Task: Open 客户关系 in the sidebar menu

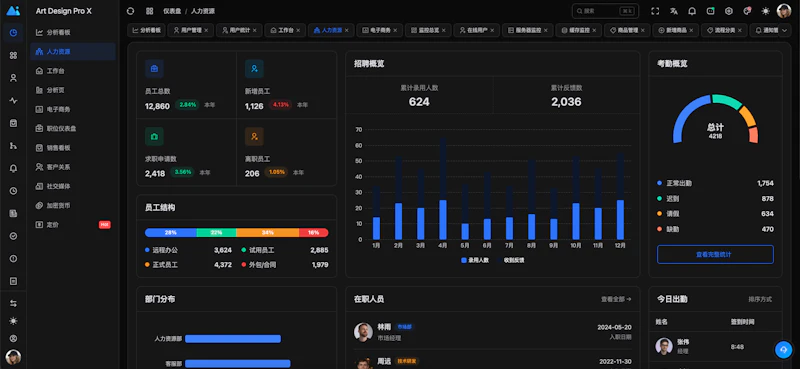Action: point(73,167)
